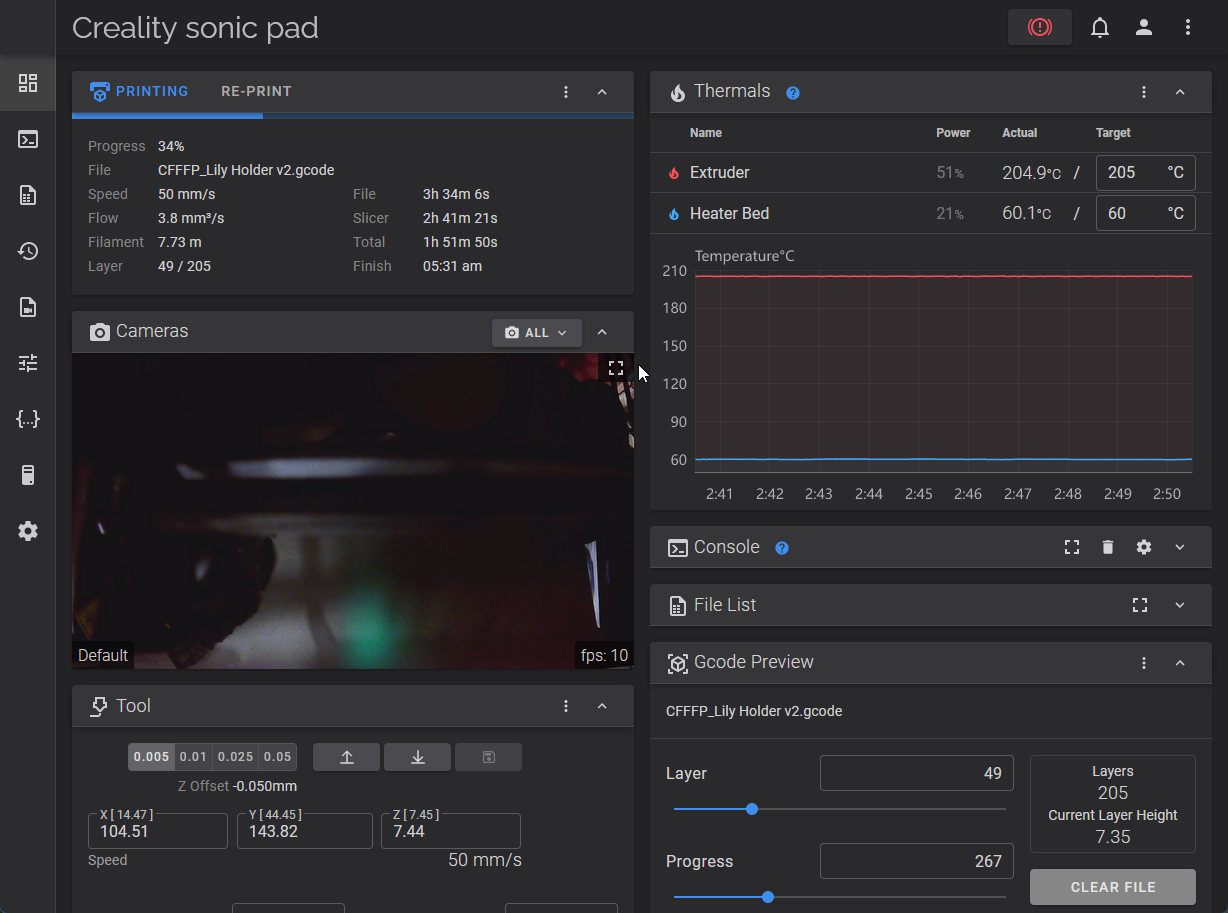1228x913 pixels.
Task: Collapse the Thermals card
Action: coord(1180,92)
